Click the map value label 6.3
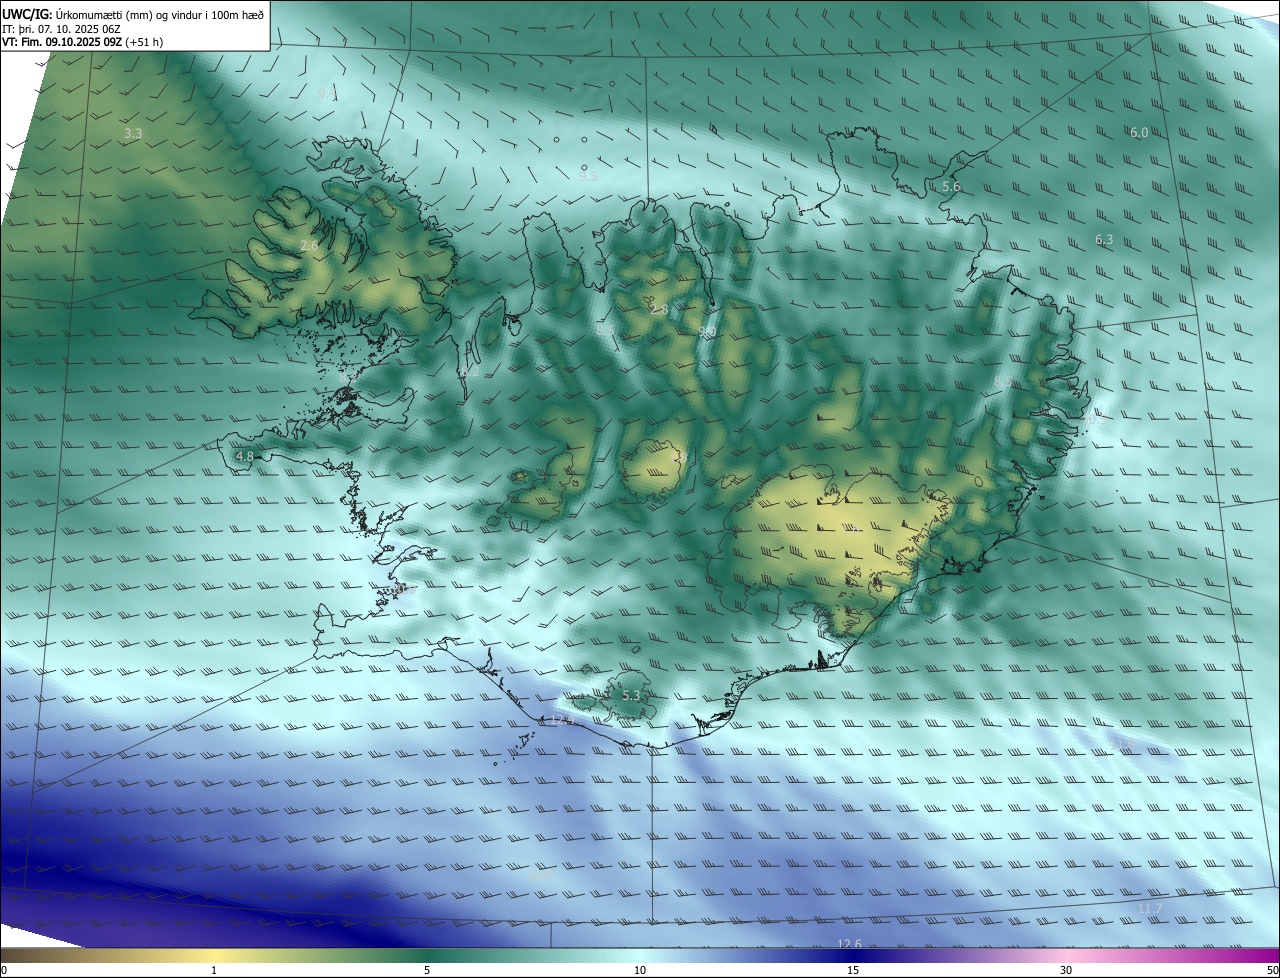The image size is (1280, 978). [x=1104, y=239]
